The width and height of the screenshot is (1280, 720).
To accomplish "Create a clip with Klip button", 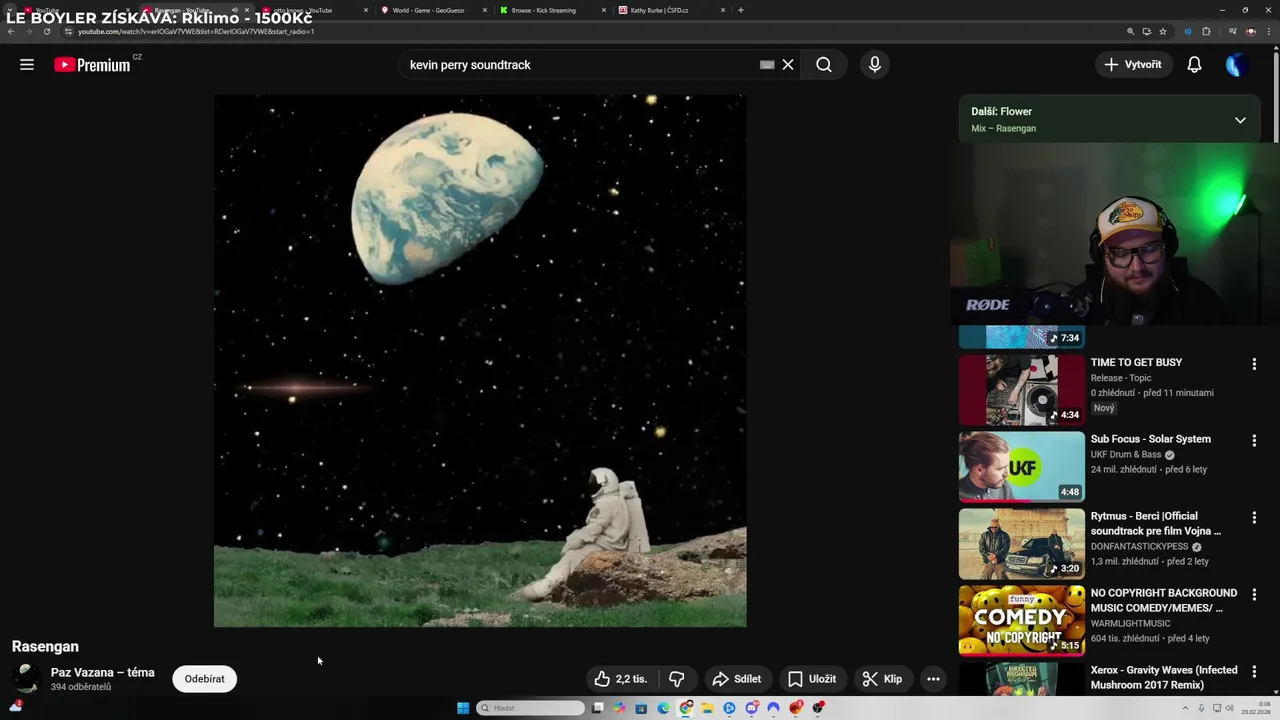I will pyautogui.click(x=882, y=679).
